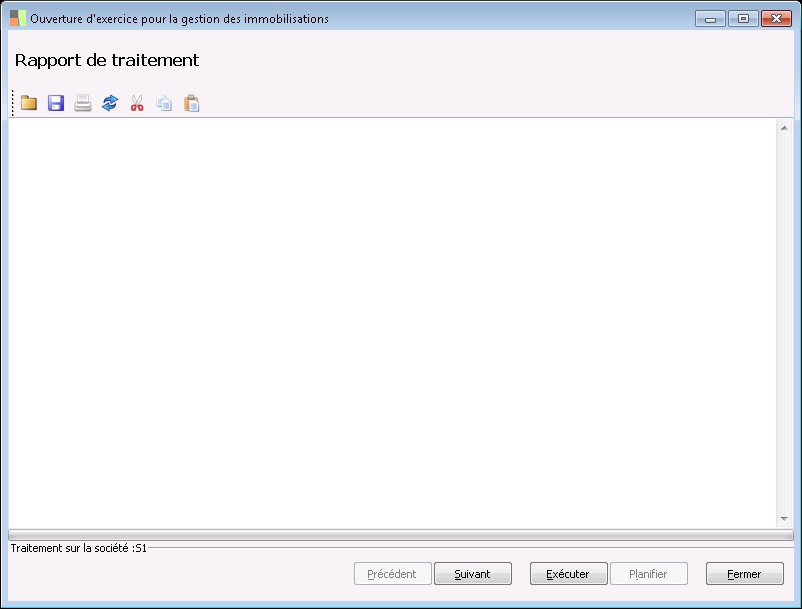Click inside the report text area
Viewport: 802px width, 609px height.
tap(392, 323)
